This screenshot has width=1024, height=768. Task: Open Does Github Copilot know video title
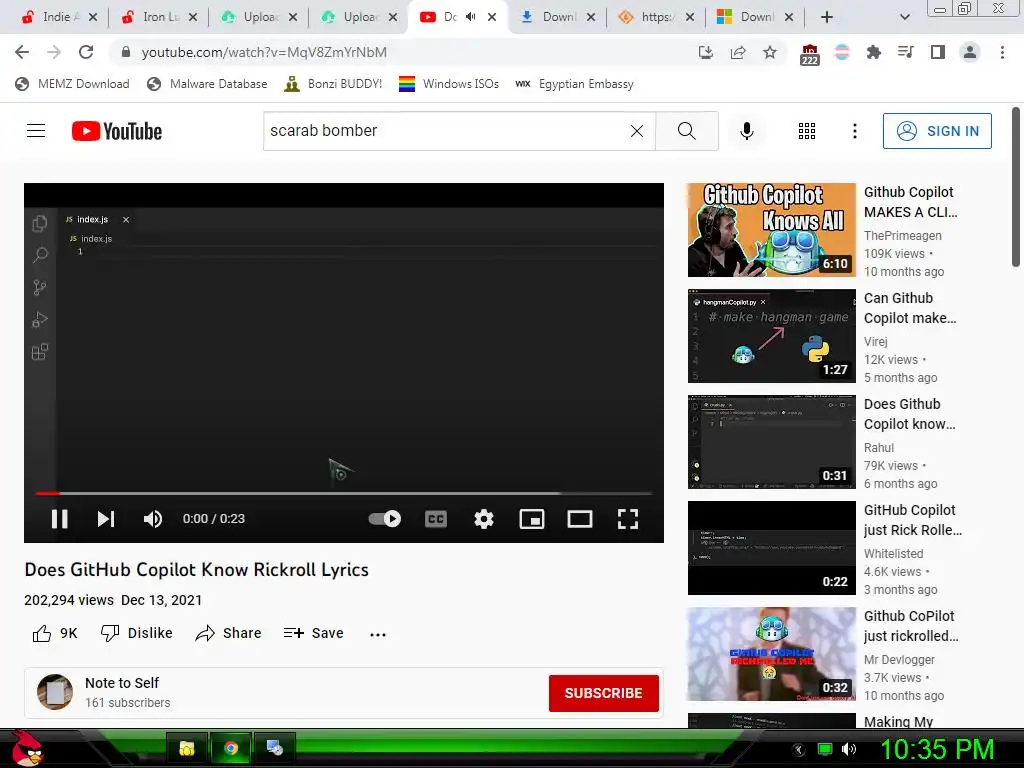[x=909, y=414]
